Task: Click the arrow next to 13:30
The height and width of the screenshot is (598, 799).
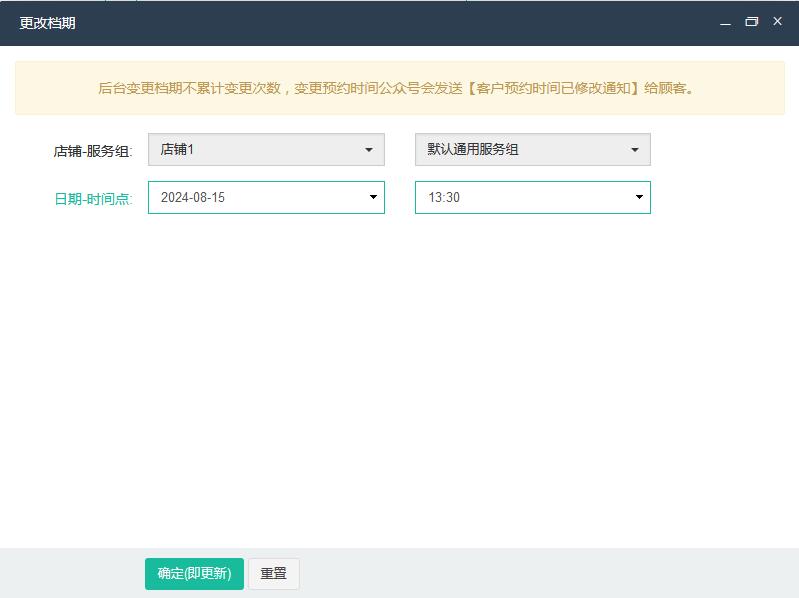Action: click(639, 197)
